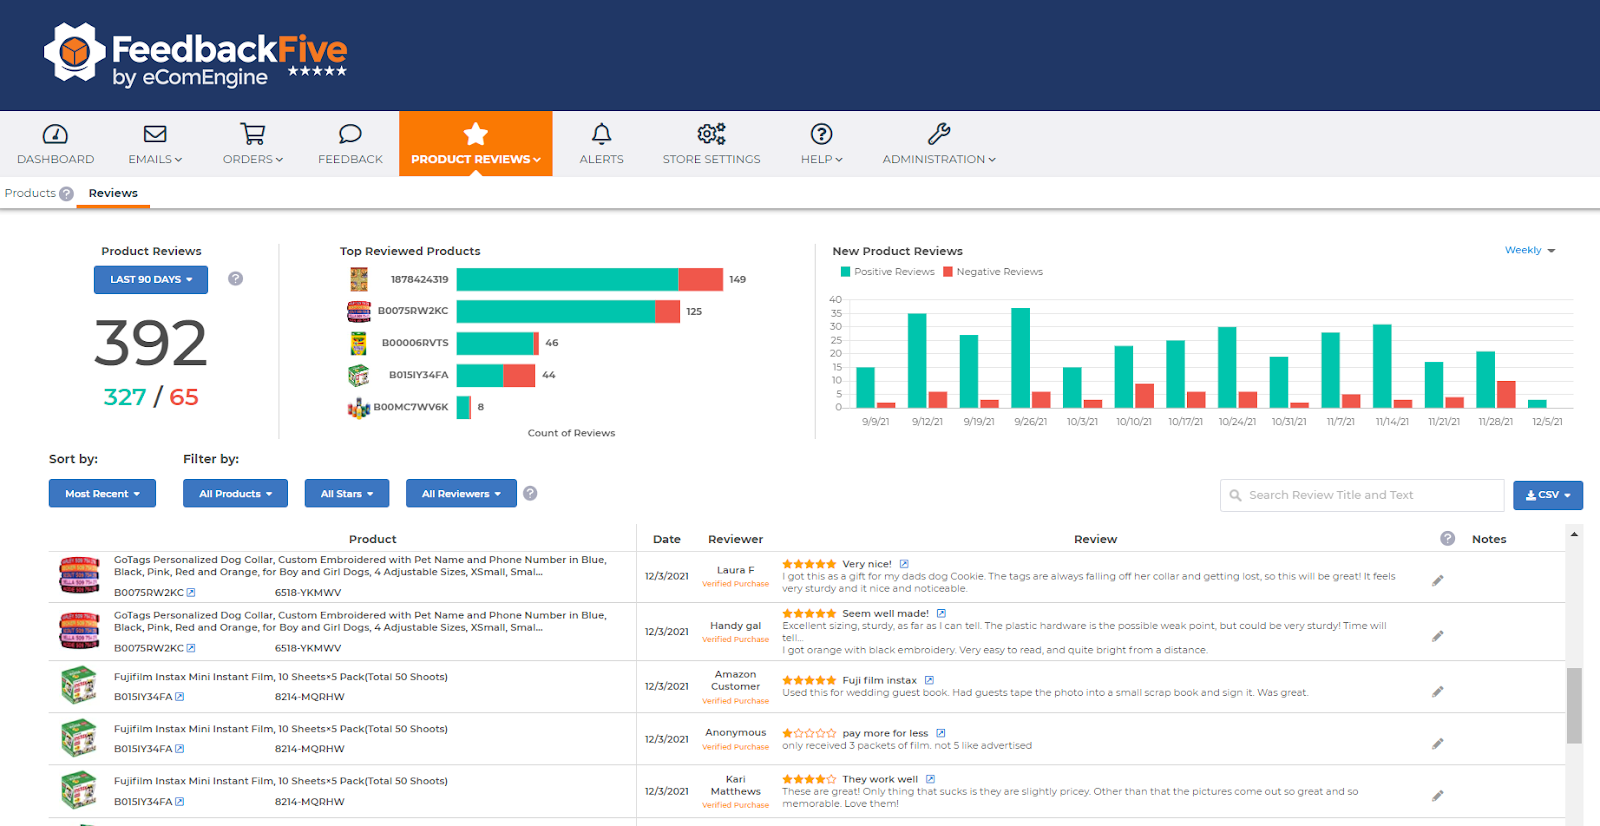Click help icon beside Last 90 Days
1600x826 pixels.
[x=235, y=279]
